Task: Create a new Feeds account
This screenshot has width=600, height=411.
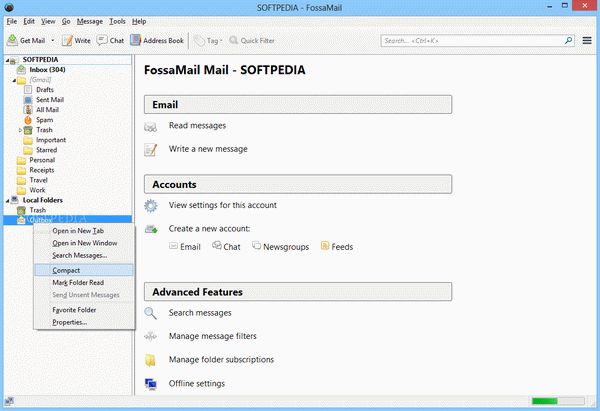Action: tap(337, 246)
